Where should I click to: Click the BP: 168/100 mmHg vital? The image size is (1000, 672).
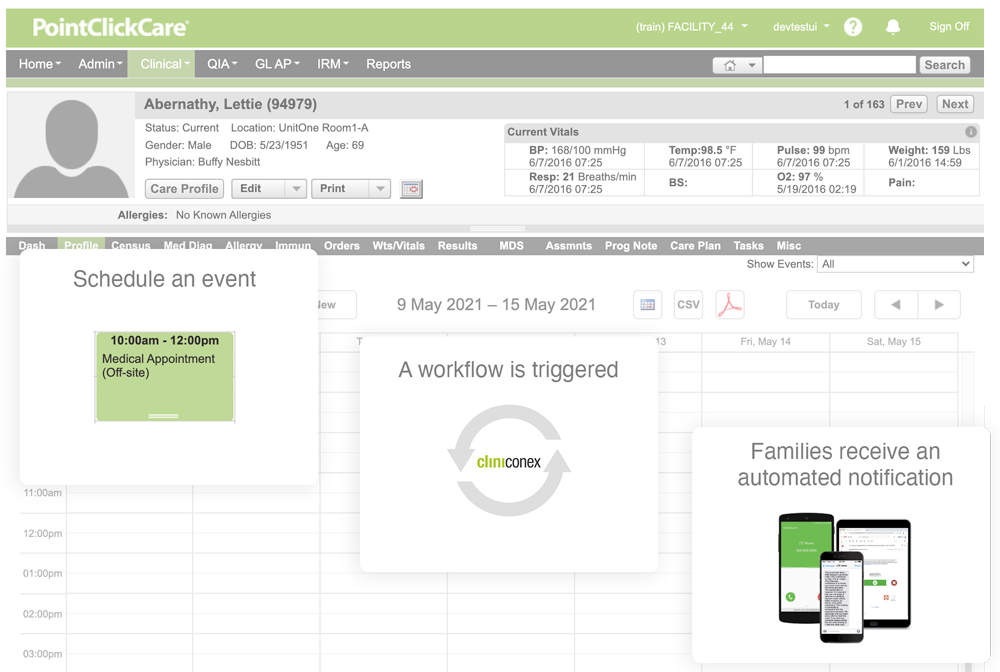pos(577,150)
